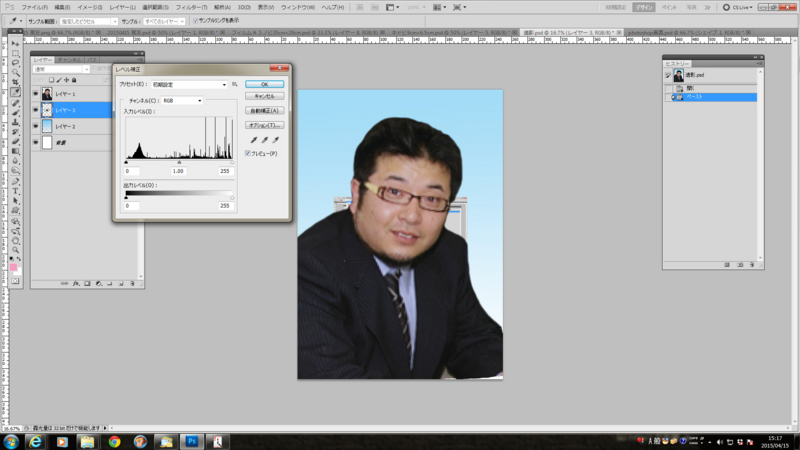Select the Gradient tool
The image size is (800, 450).
click(x=15, y=152)
